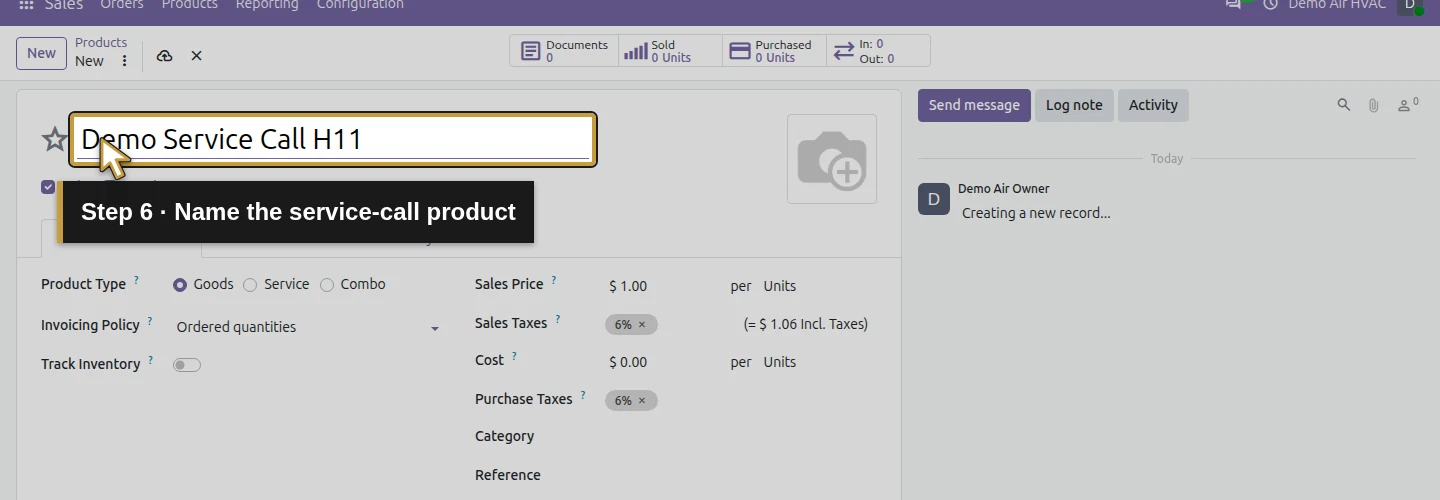Show followers with the person icon
This screenshot has width=1440, height=500.
click(x=1408, y=105)
